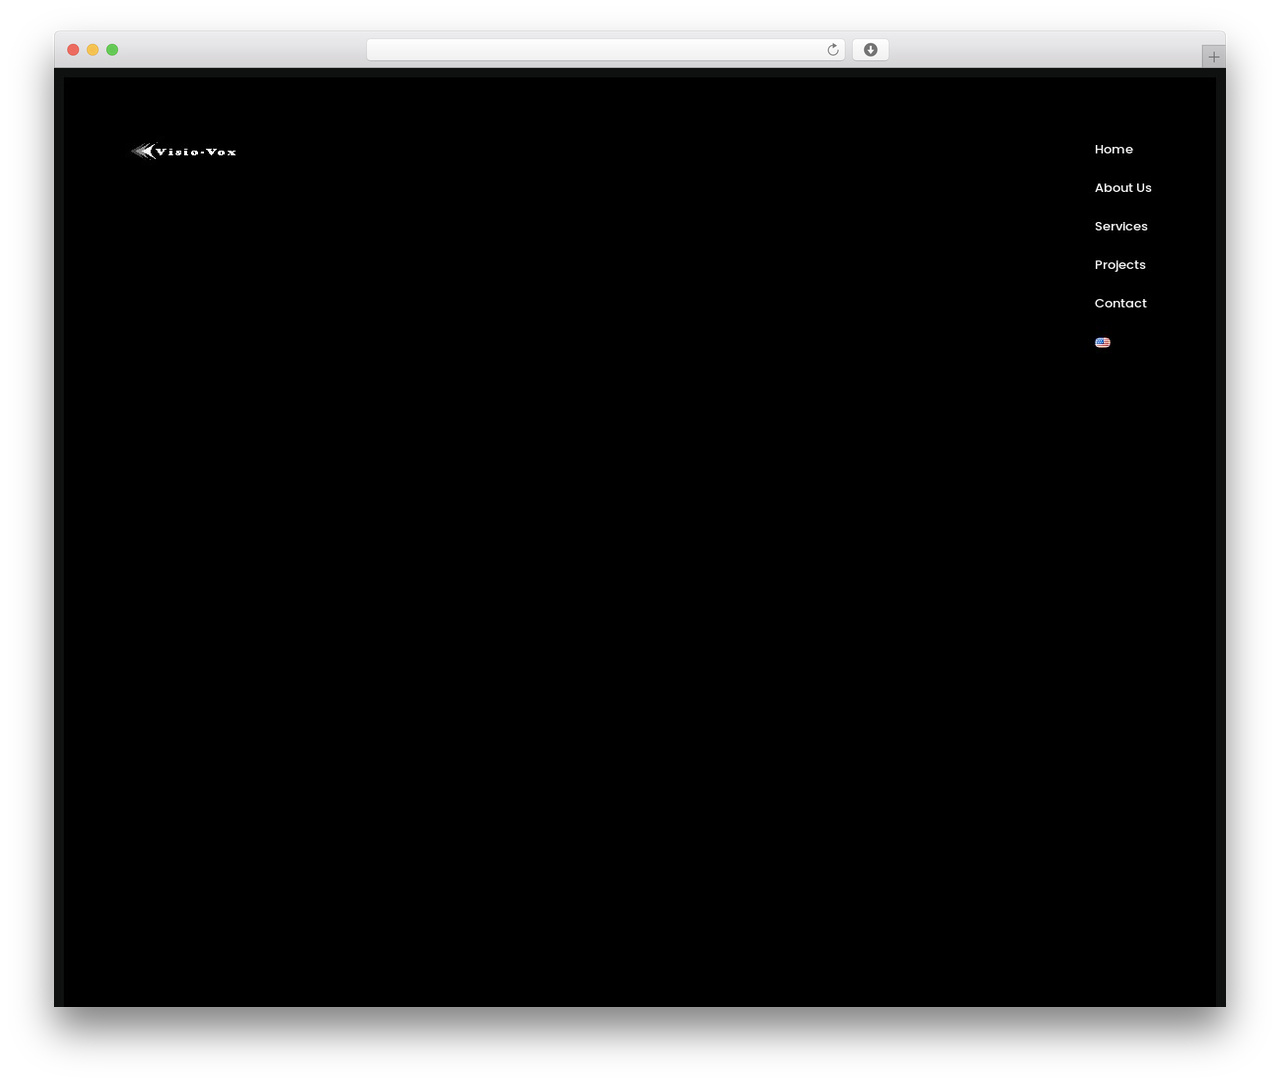Click the Visio-Vox logo
The image size is (1280, 1084).
coord(184,151)
